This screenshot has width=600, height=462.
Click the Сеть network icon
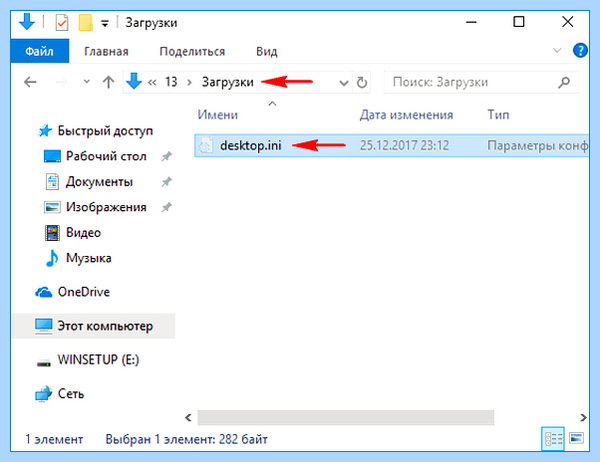43,393
